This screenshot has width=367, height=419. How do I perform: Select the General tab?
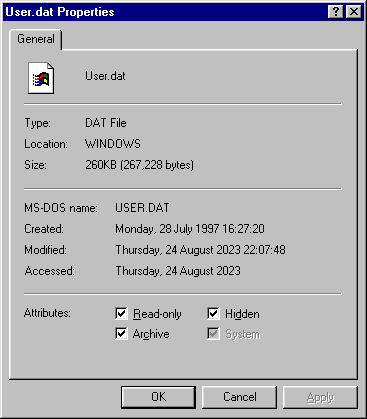coord(36,39)
